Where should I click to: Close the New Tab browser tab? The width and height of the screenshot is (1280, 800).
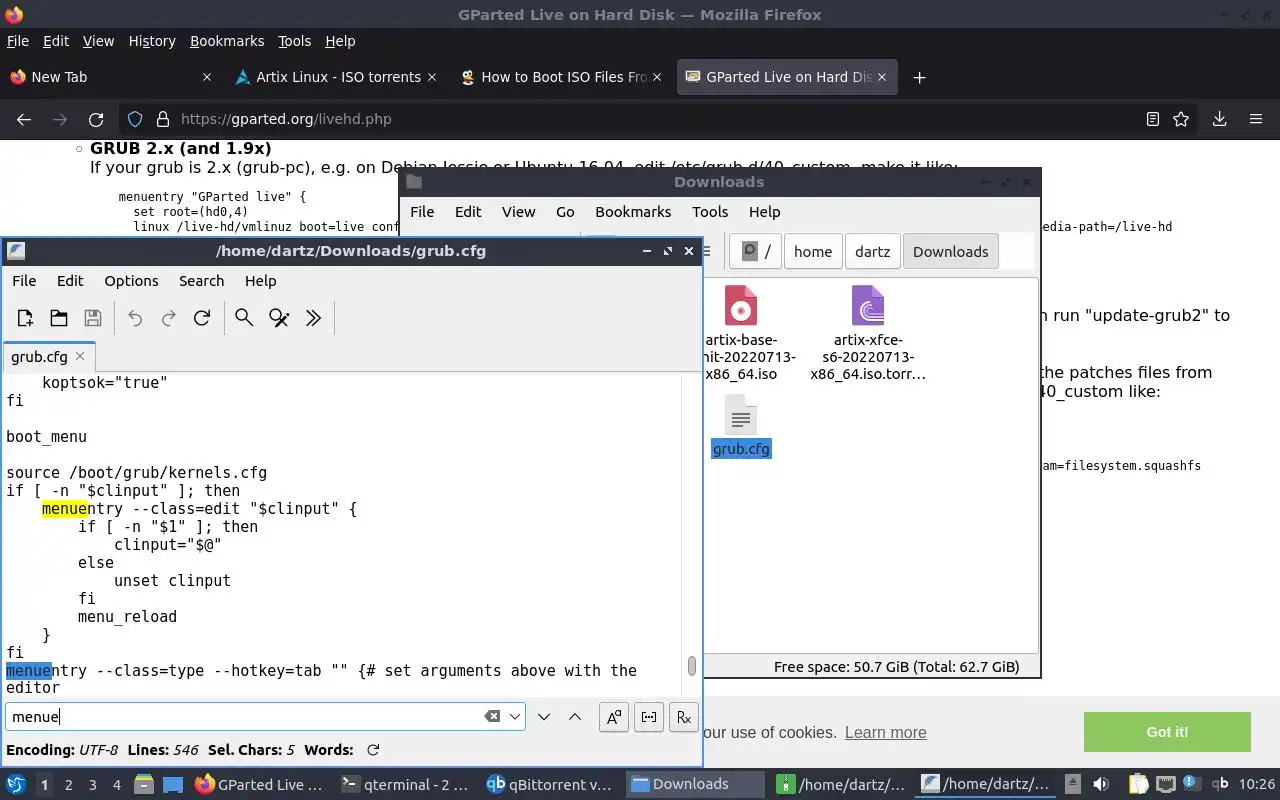coord(207,77)
